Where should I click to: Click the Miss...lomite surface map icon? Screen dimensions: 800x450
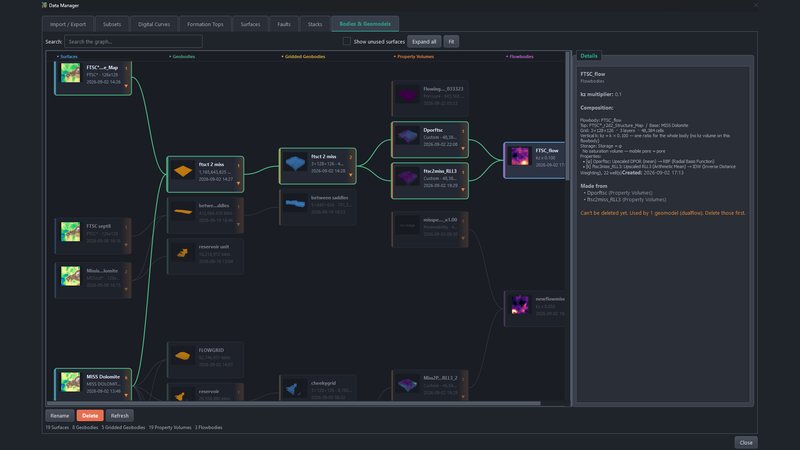click(70, 276)
